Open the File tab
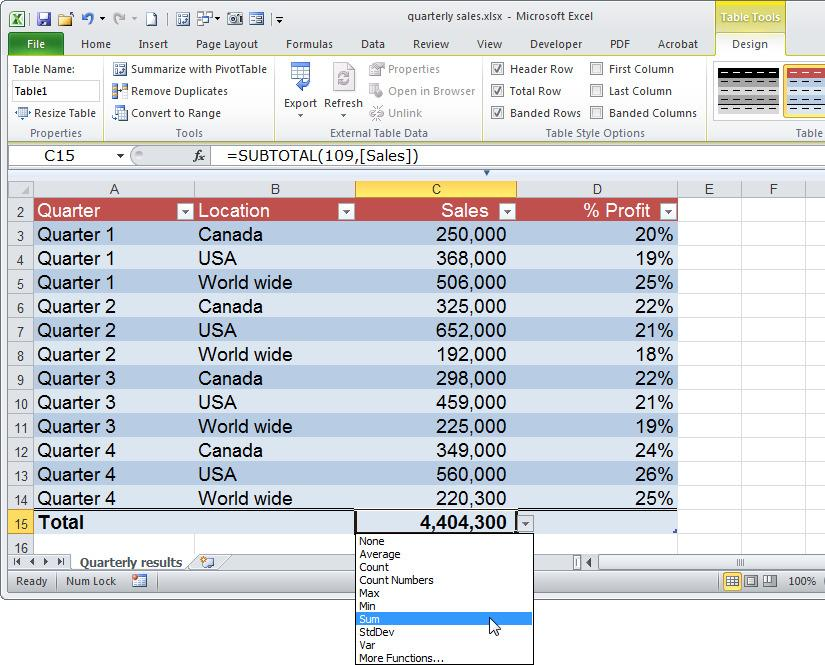Screen dimensions: 825x665 36,44
